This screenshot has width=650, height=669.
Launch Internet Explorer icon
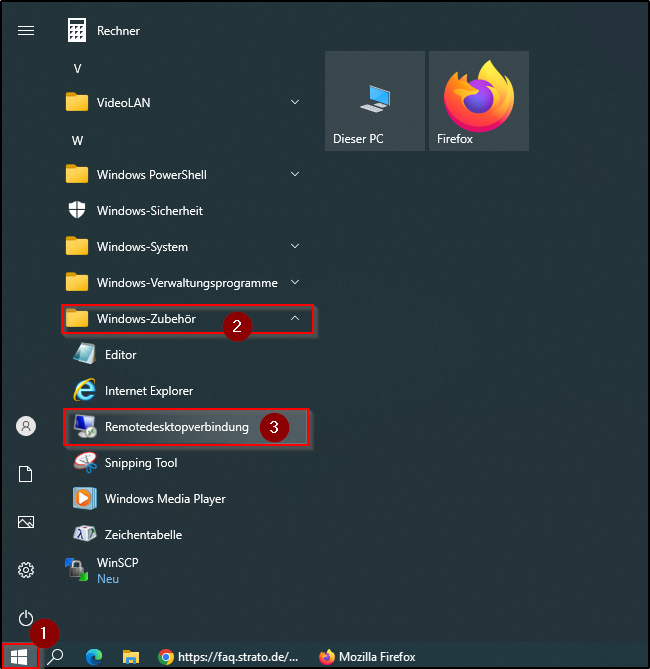point(85,390)
